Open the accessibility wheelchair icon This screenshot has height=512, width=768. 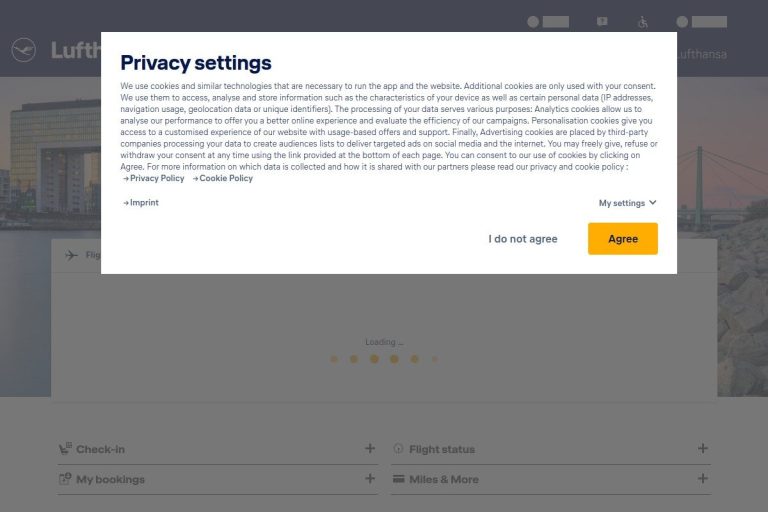tap(643, 22)
